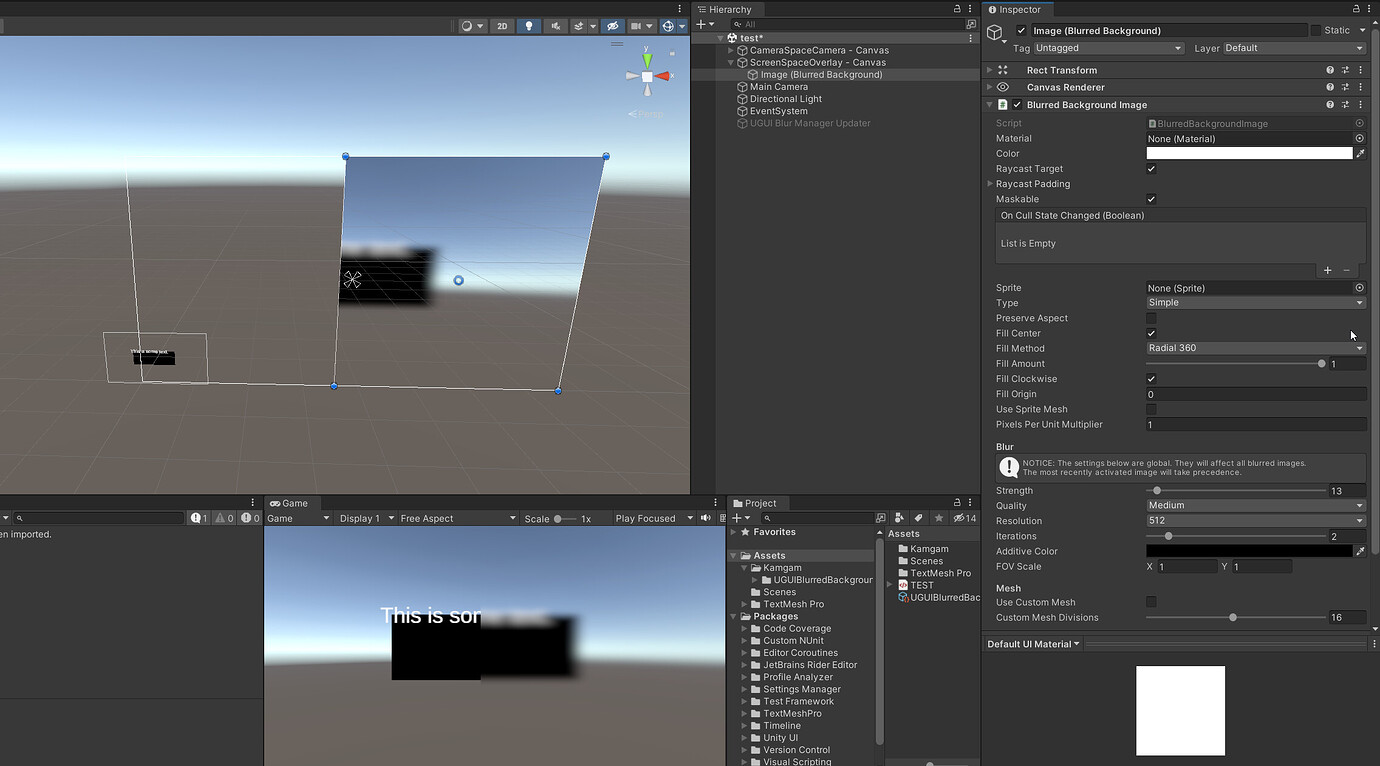Viewport: 1380px width, 766px height.
Task: Click the Favorites star filter in Project toolbar
Action: [x=939, y=517]
